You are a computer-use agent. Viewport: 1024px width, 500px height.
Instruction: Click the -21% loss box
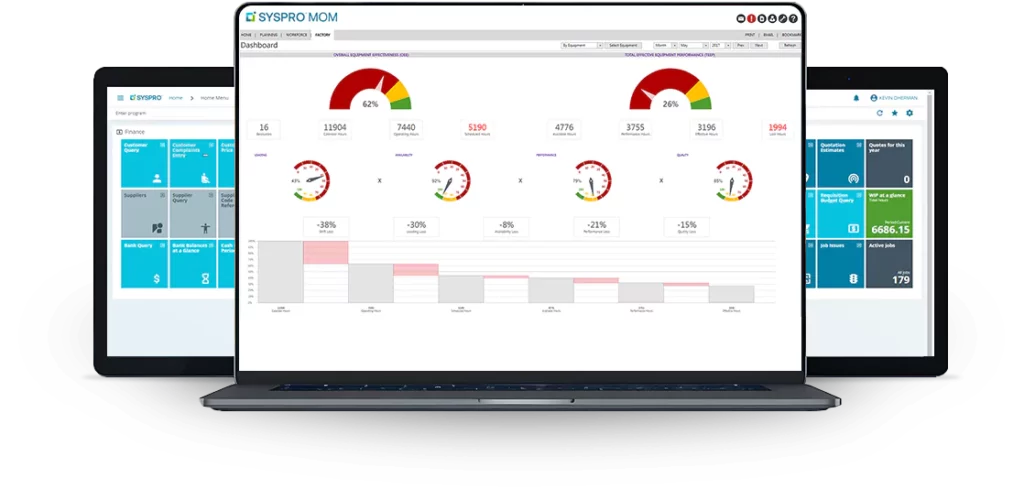pyautogui.click(x=597, y=227)
